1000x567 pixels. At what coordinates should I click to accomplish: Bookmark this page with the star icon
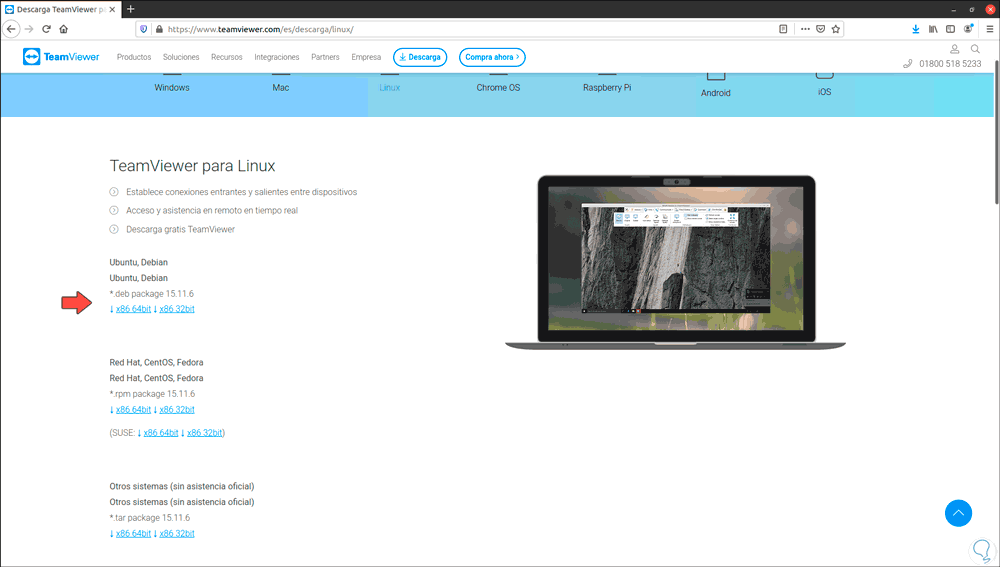click(835, 29)
